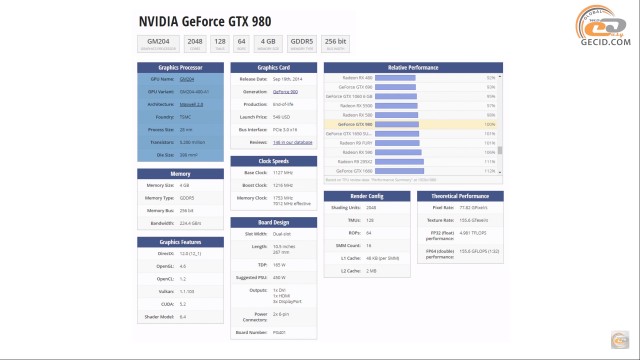Viewport: 640px width, 360px height.
Task: Click the Relative Performance section header
Action: (413, 68)
